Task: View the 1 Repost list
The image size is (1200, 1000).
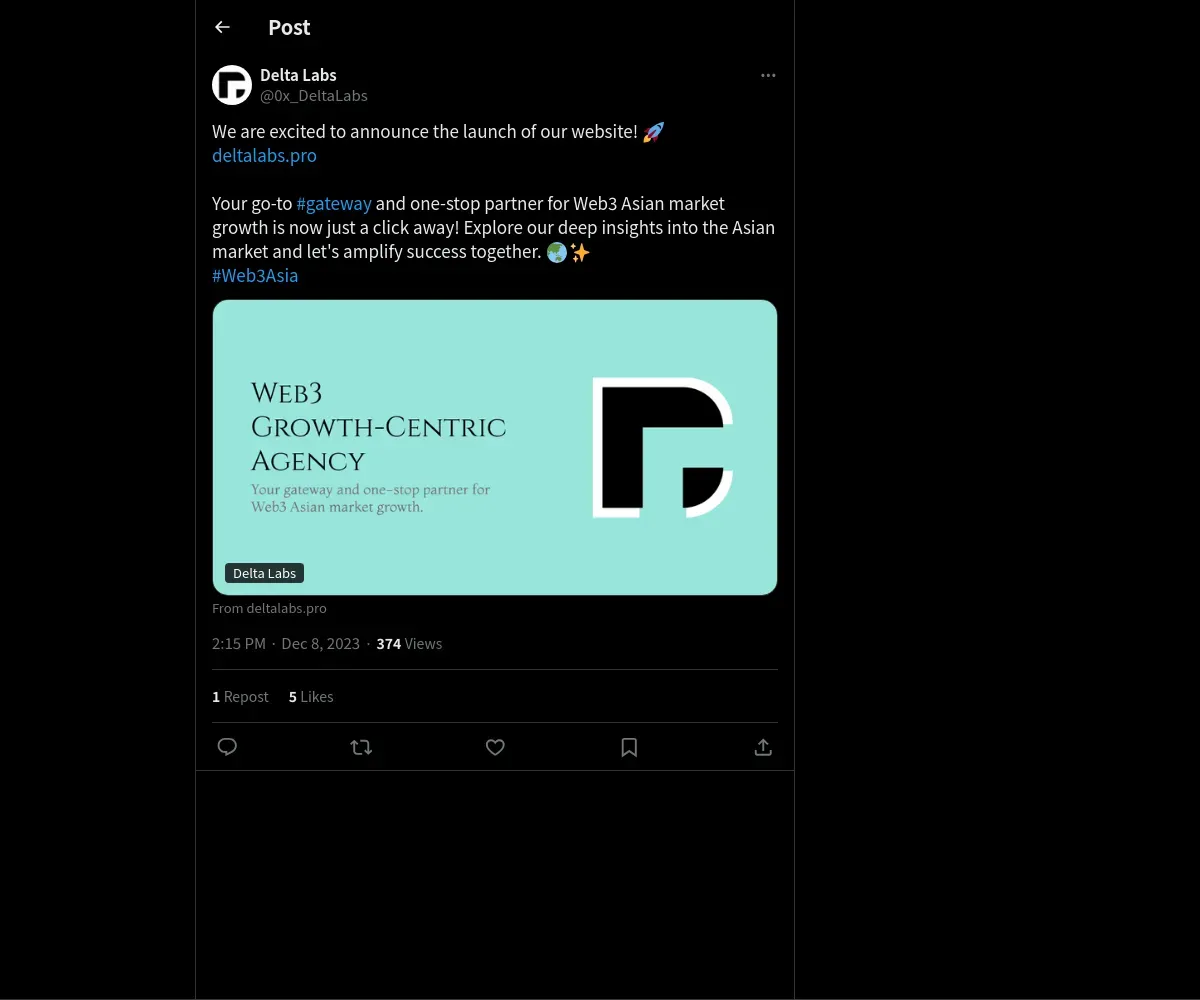Action: [x=240, y=696]
